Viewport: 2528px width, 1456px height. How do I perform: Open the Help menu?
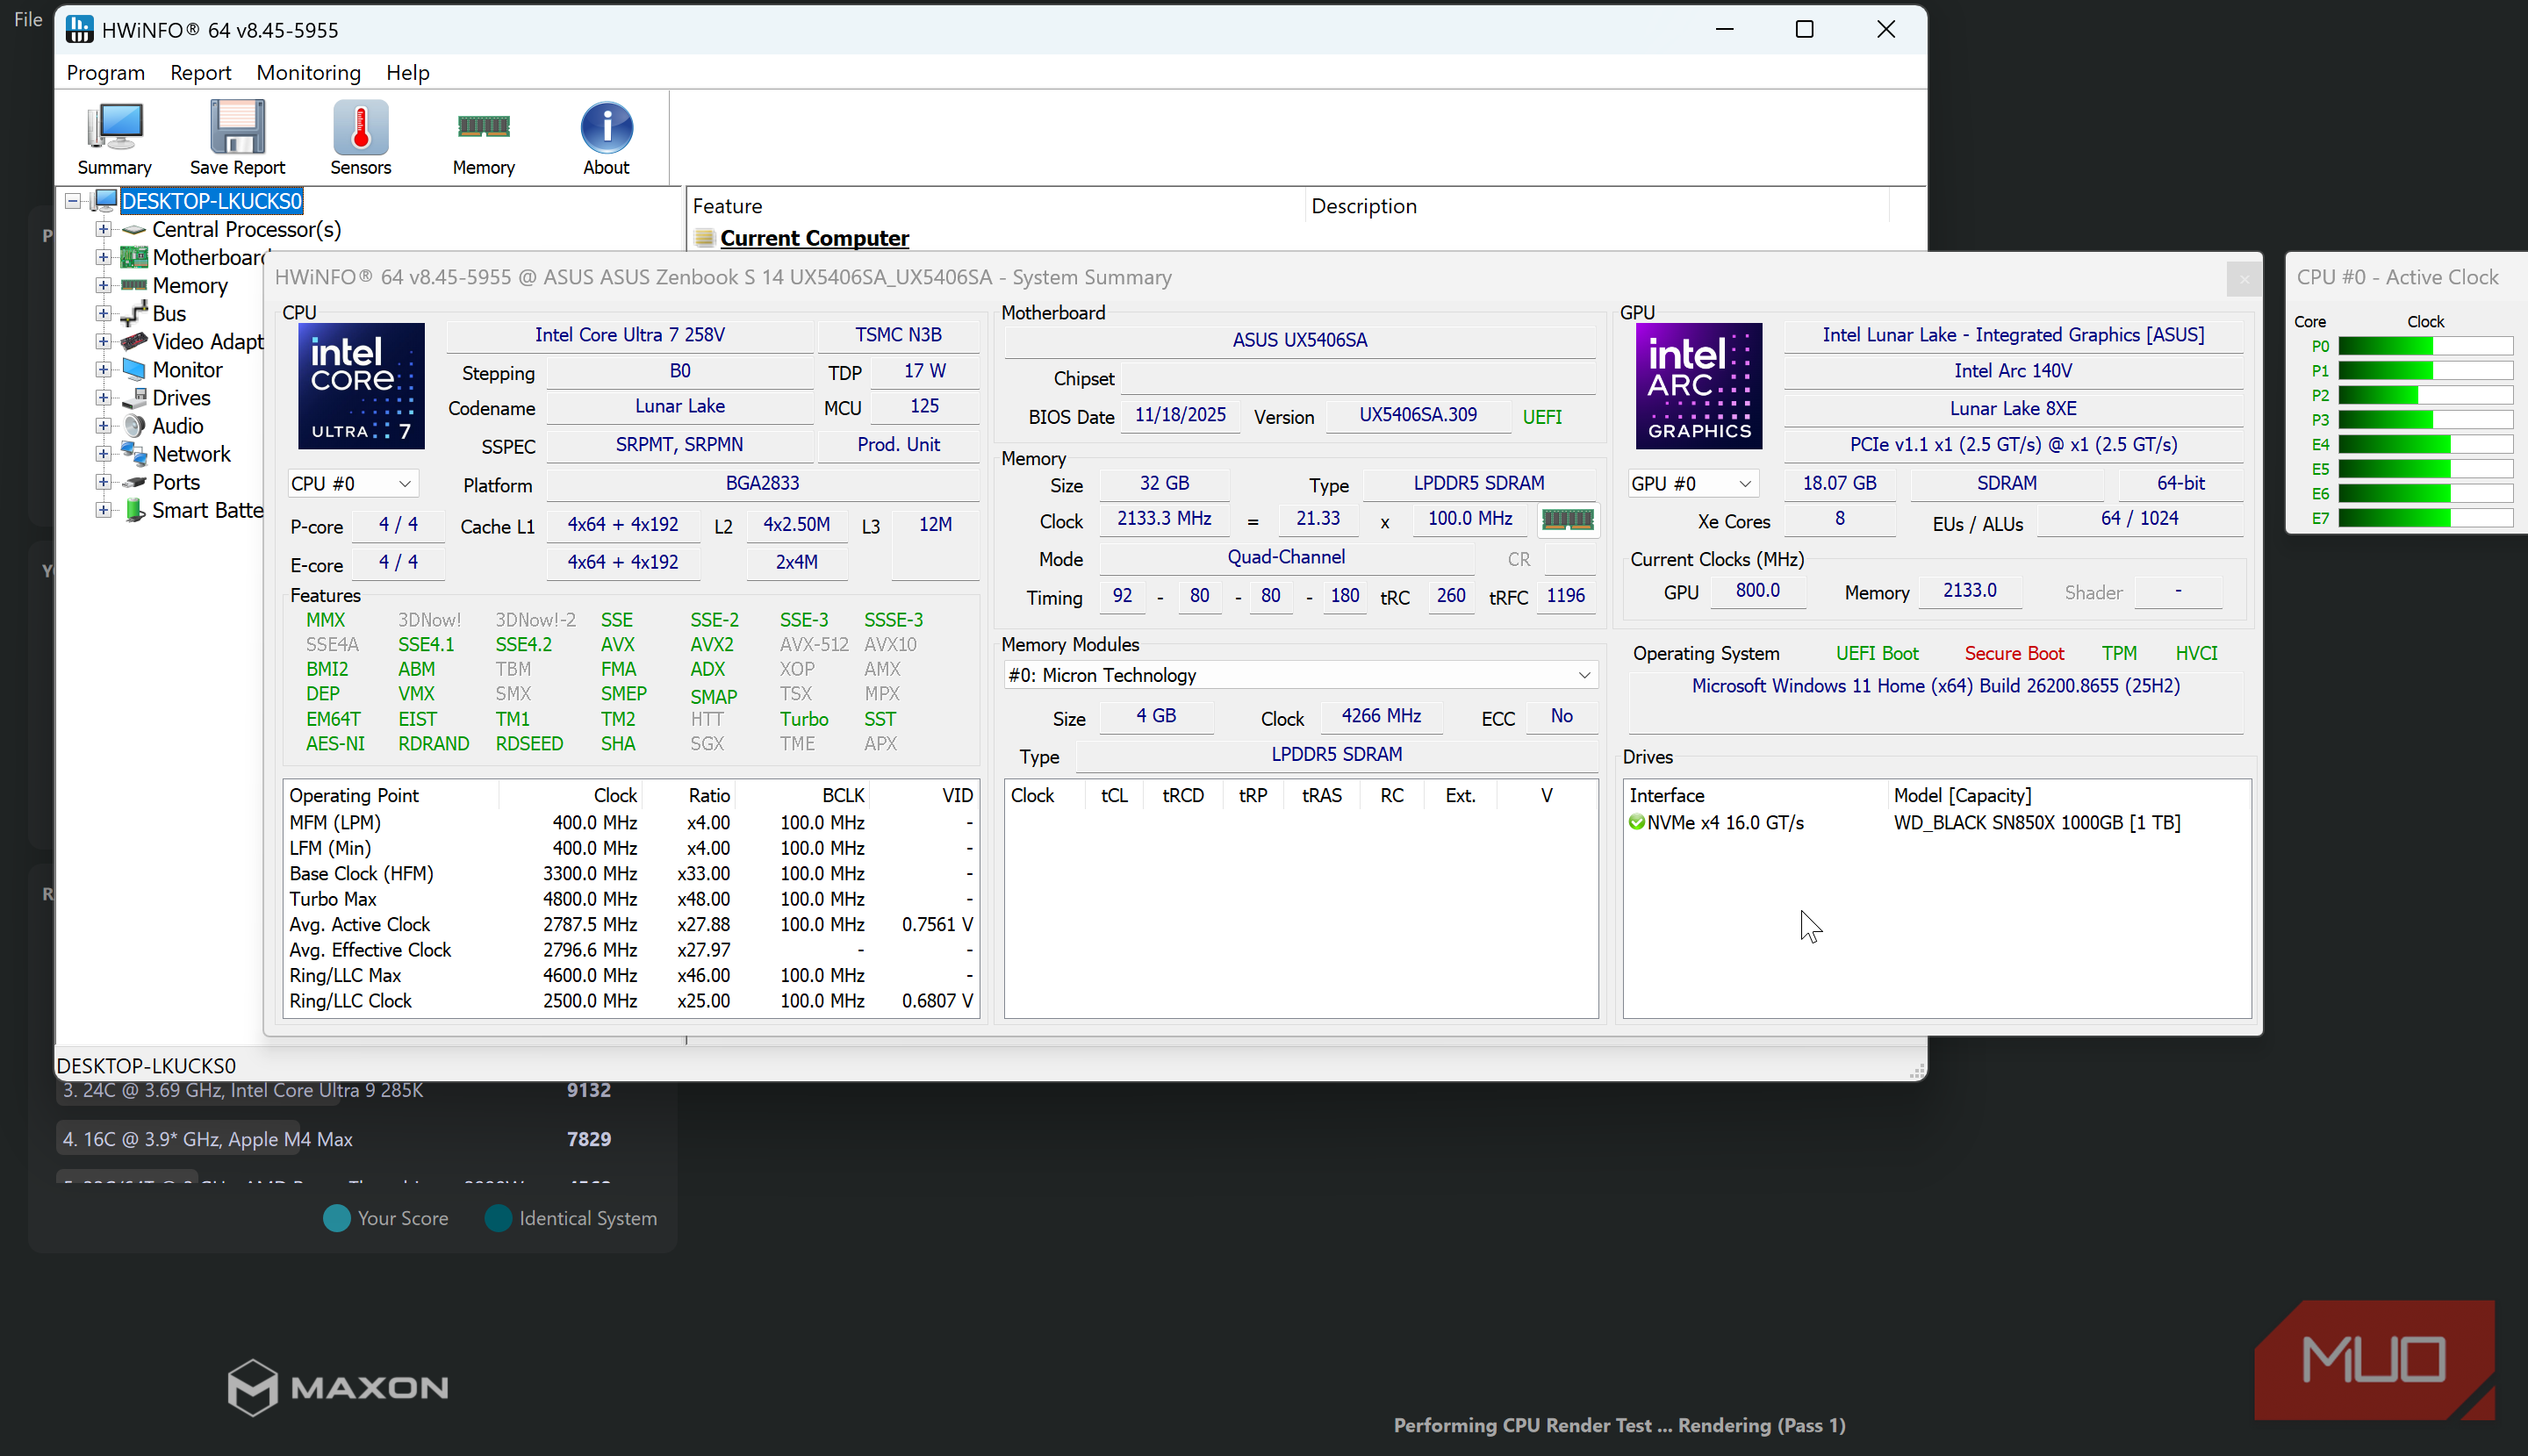[x=408, y=73]
